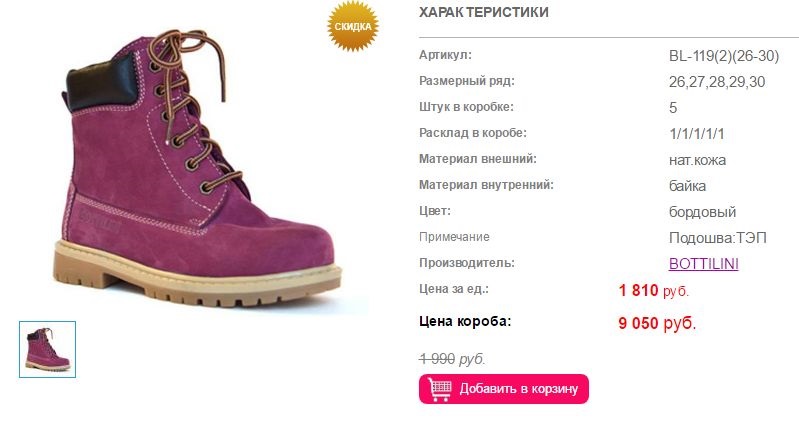Click the outer material value нат.кожа
799x435 pixels.
point(697,160)
